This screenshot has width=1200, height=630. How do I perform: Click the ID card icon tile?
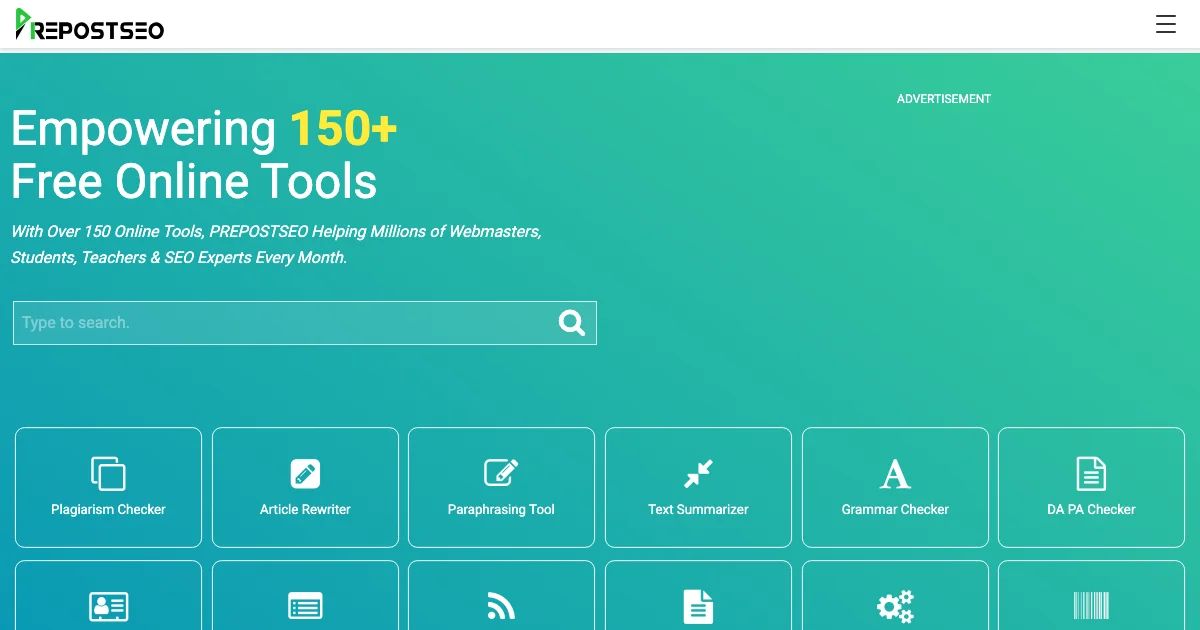(x=108, y=595)
